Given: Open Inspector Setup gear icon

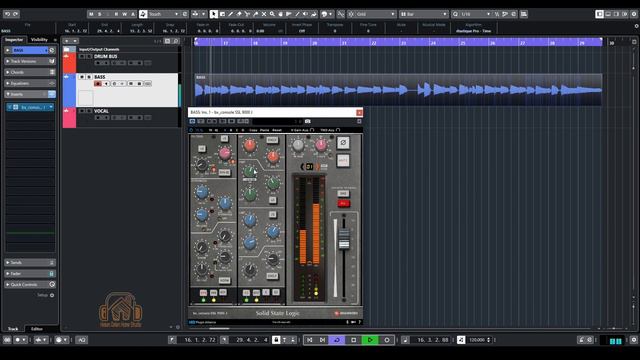Looking at the screenshot, I should tap(52, 295).
